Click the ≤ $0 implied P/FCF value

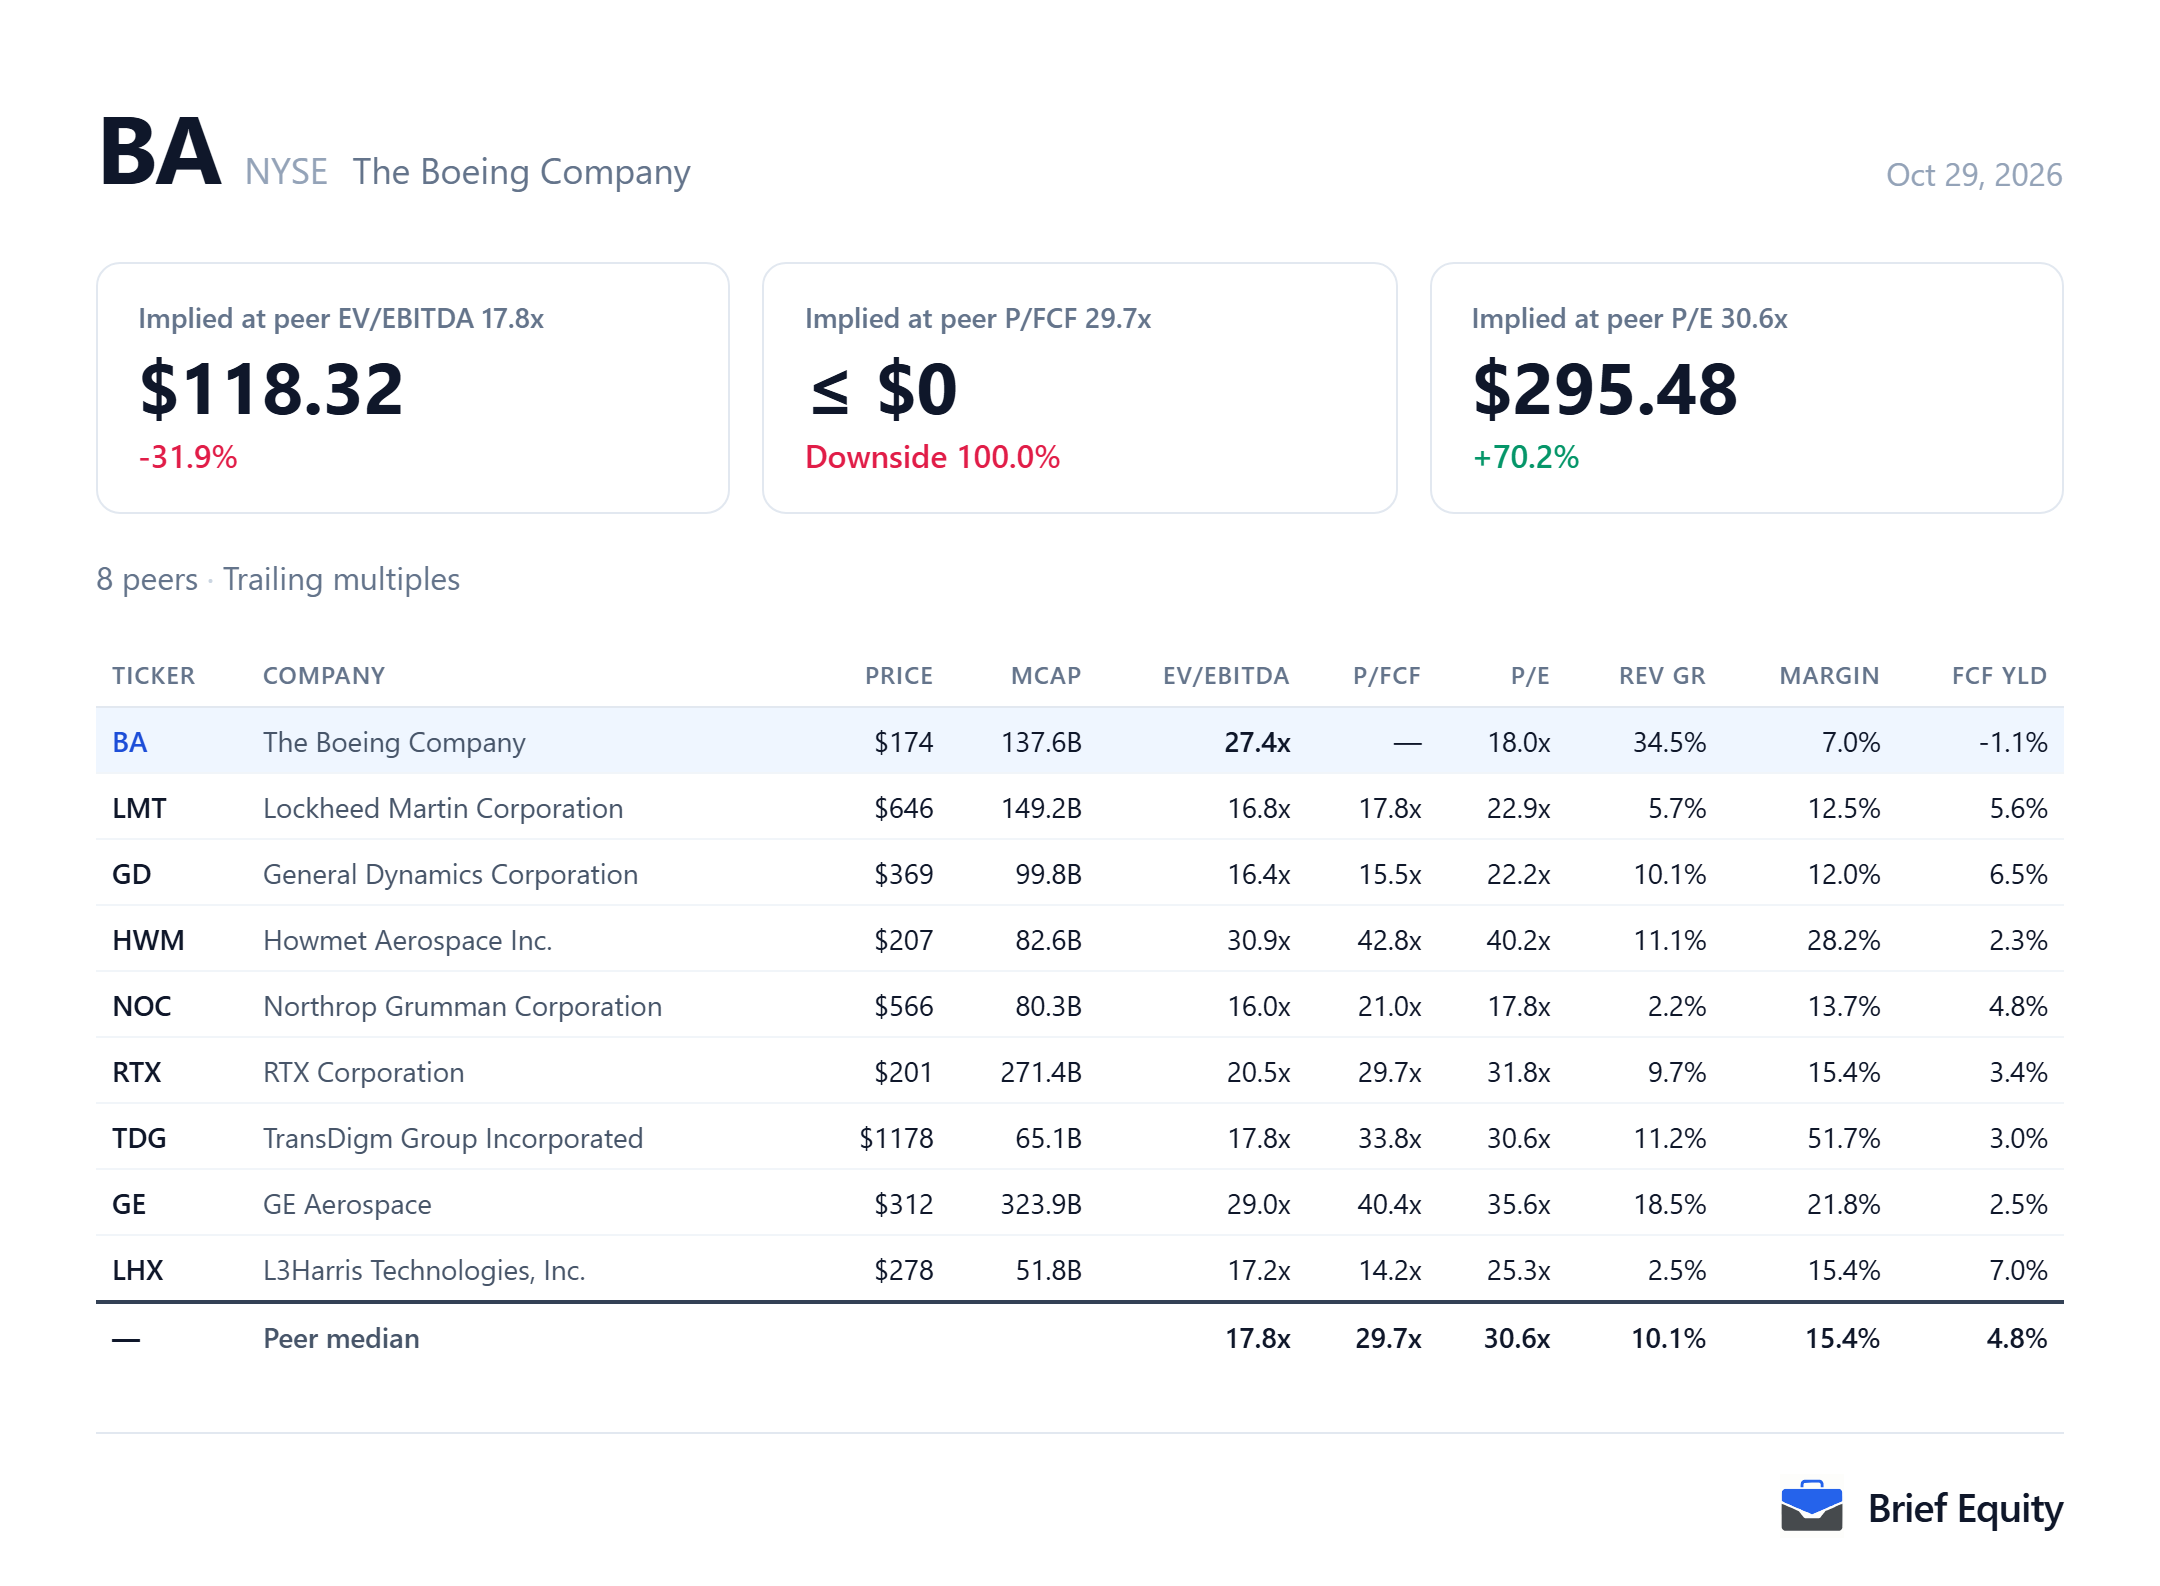[x=883, y=389]
